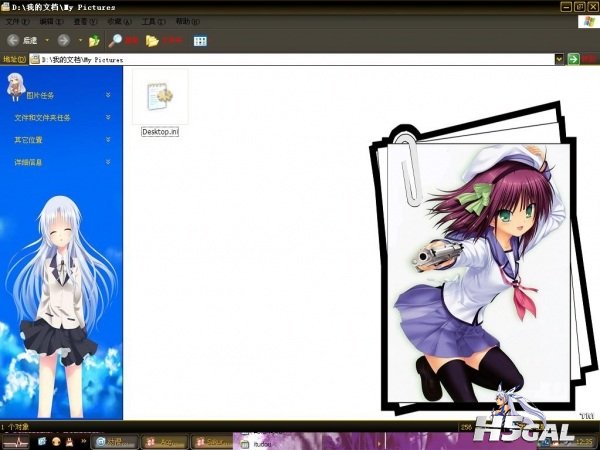The image size is (600, 450).
Task: Open the Search magnifier tool
Action: (116, 40)
